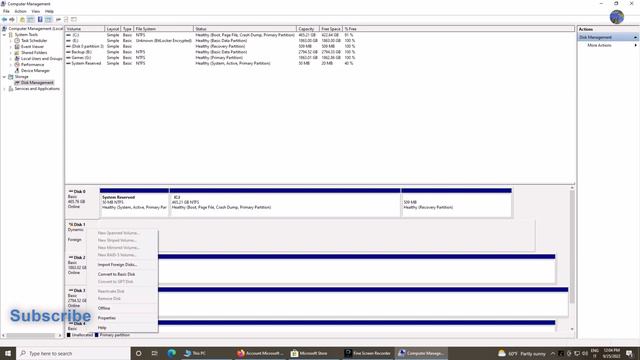Open Device Manager from the tree
The image size is (640, 360).
tap(35, 71)
